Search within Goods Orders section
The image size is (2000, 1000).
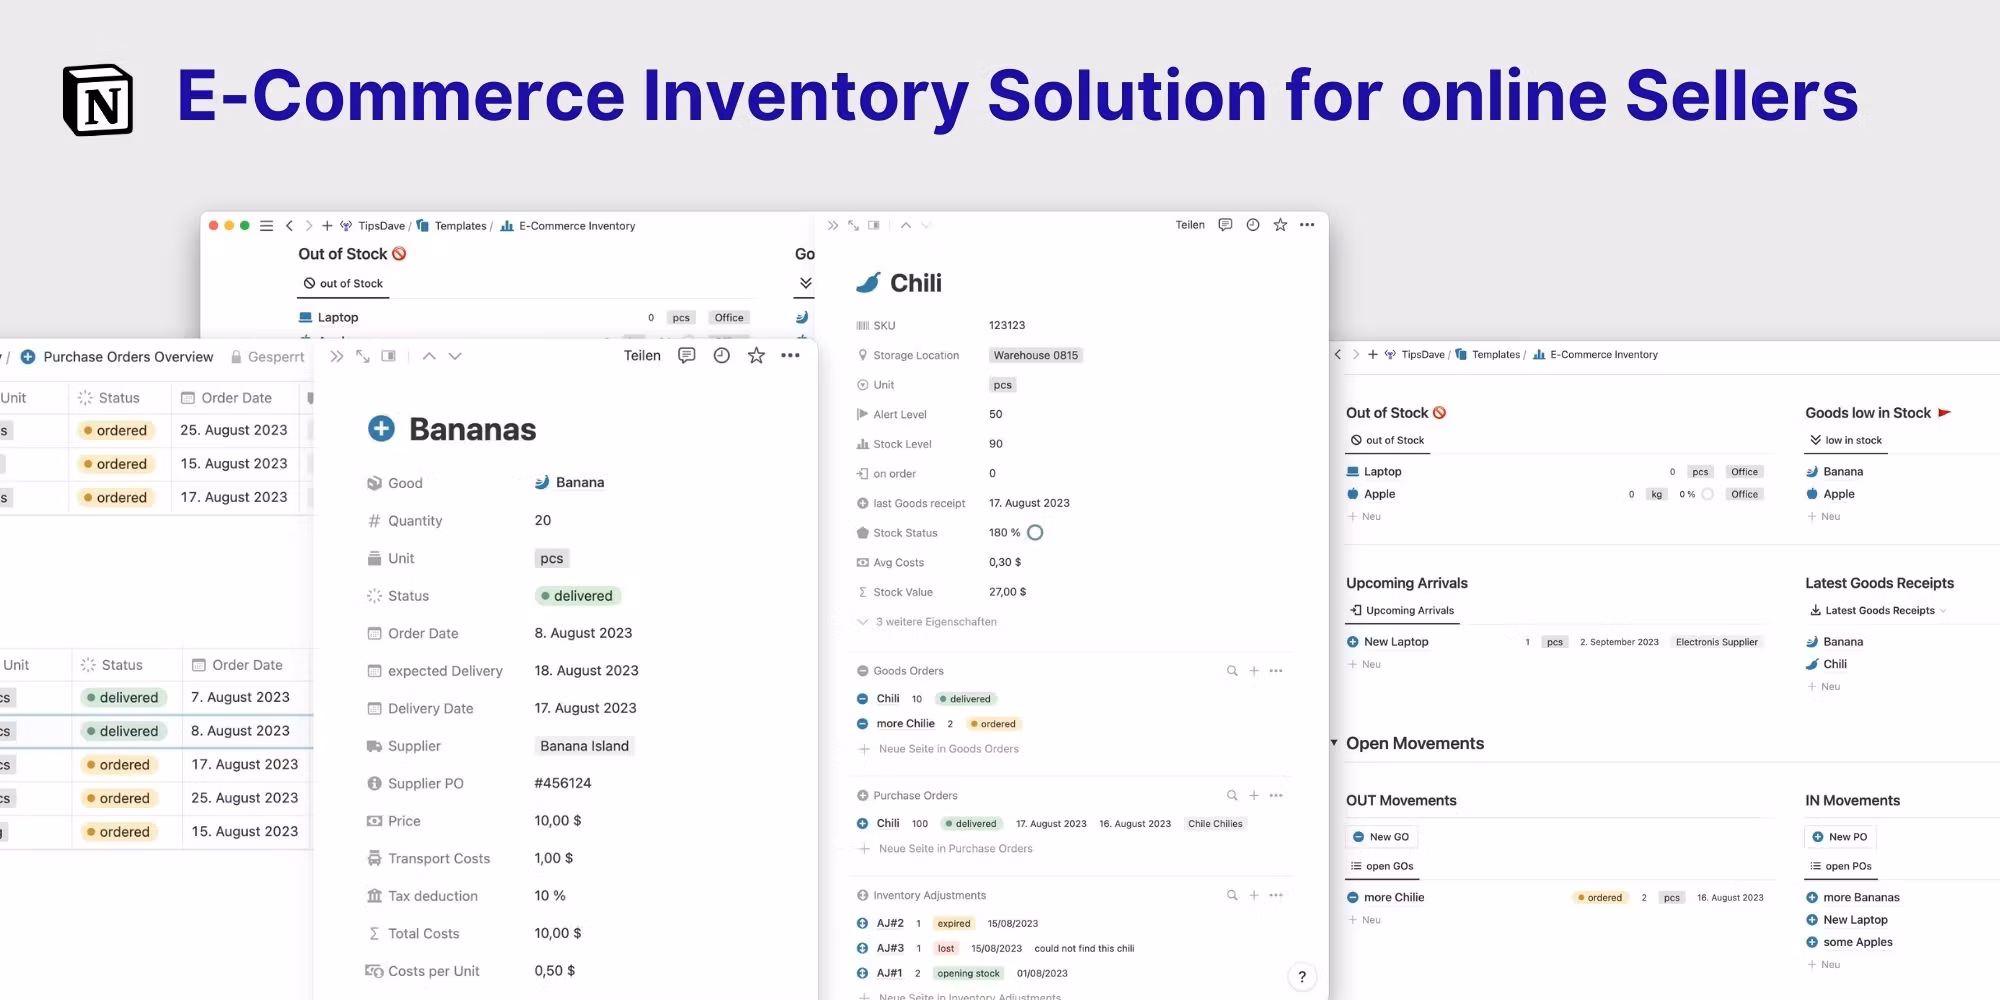tap(1232, 671)
